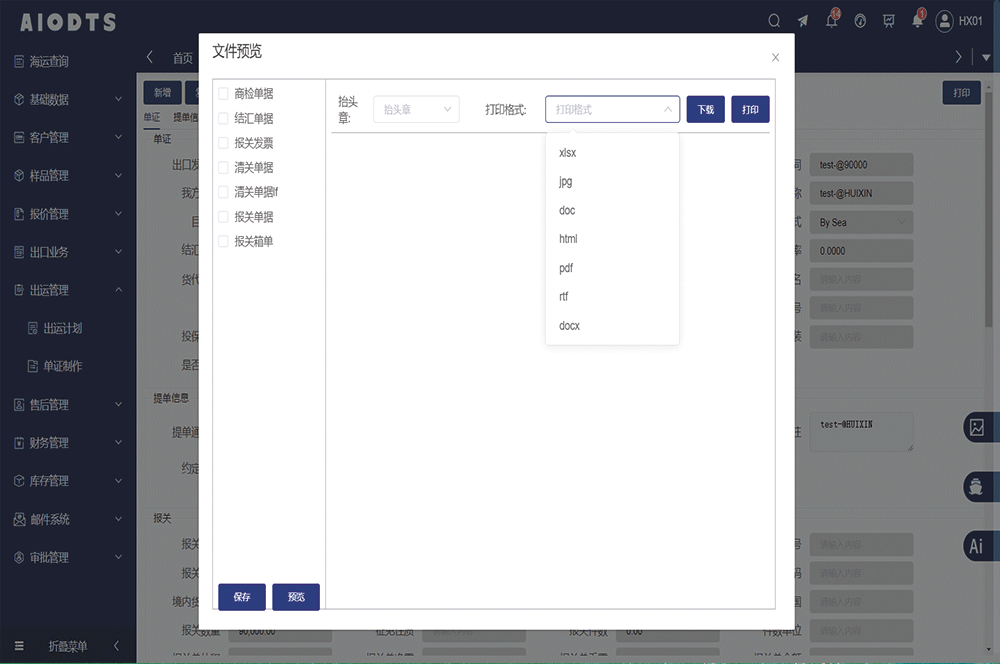Expand 库存管理 sidebar menu
1000x664 pixels.
pyautogui.click(x=68, y=481)
